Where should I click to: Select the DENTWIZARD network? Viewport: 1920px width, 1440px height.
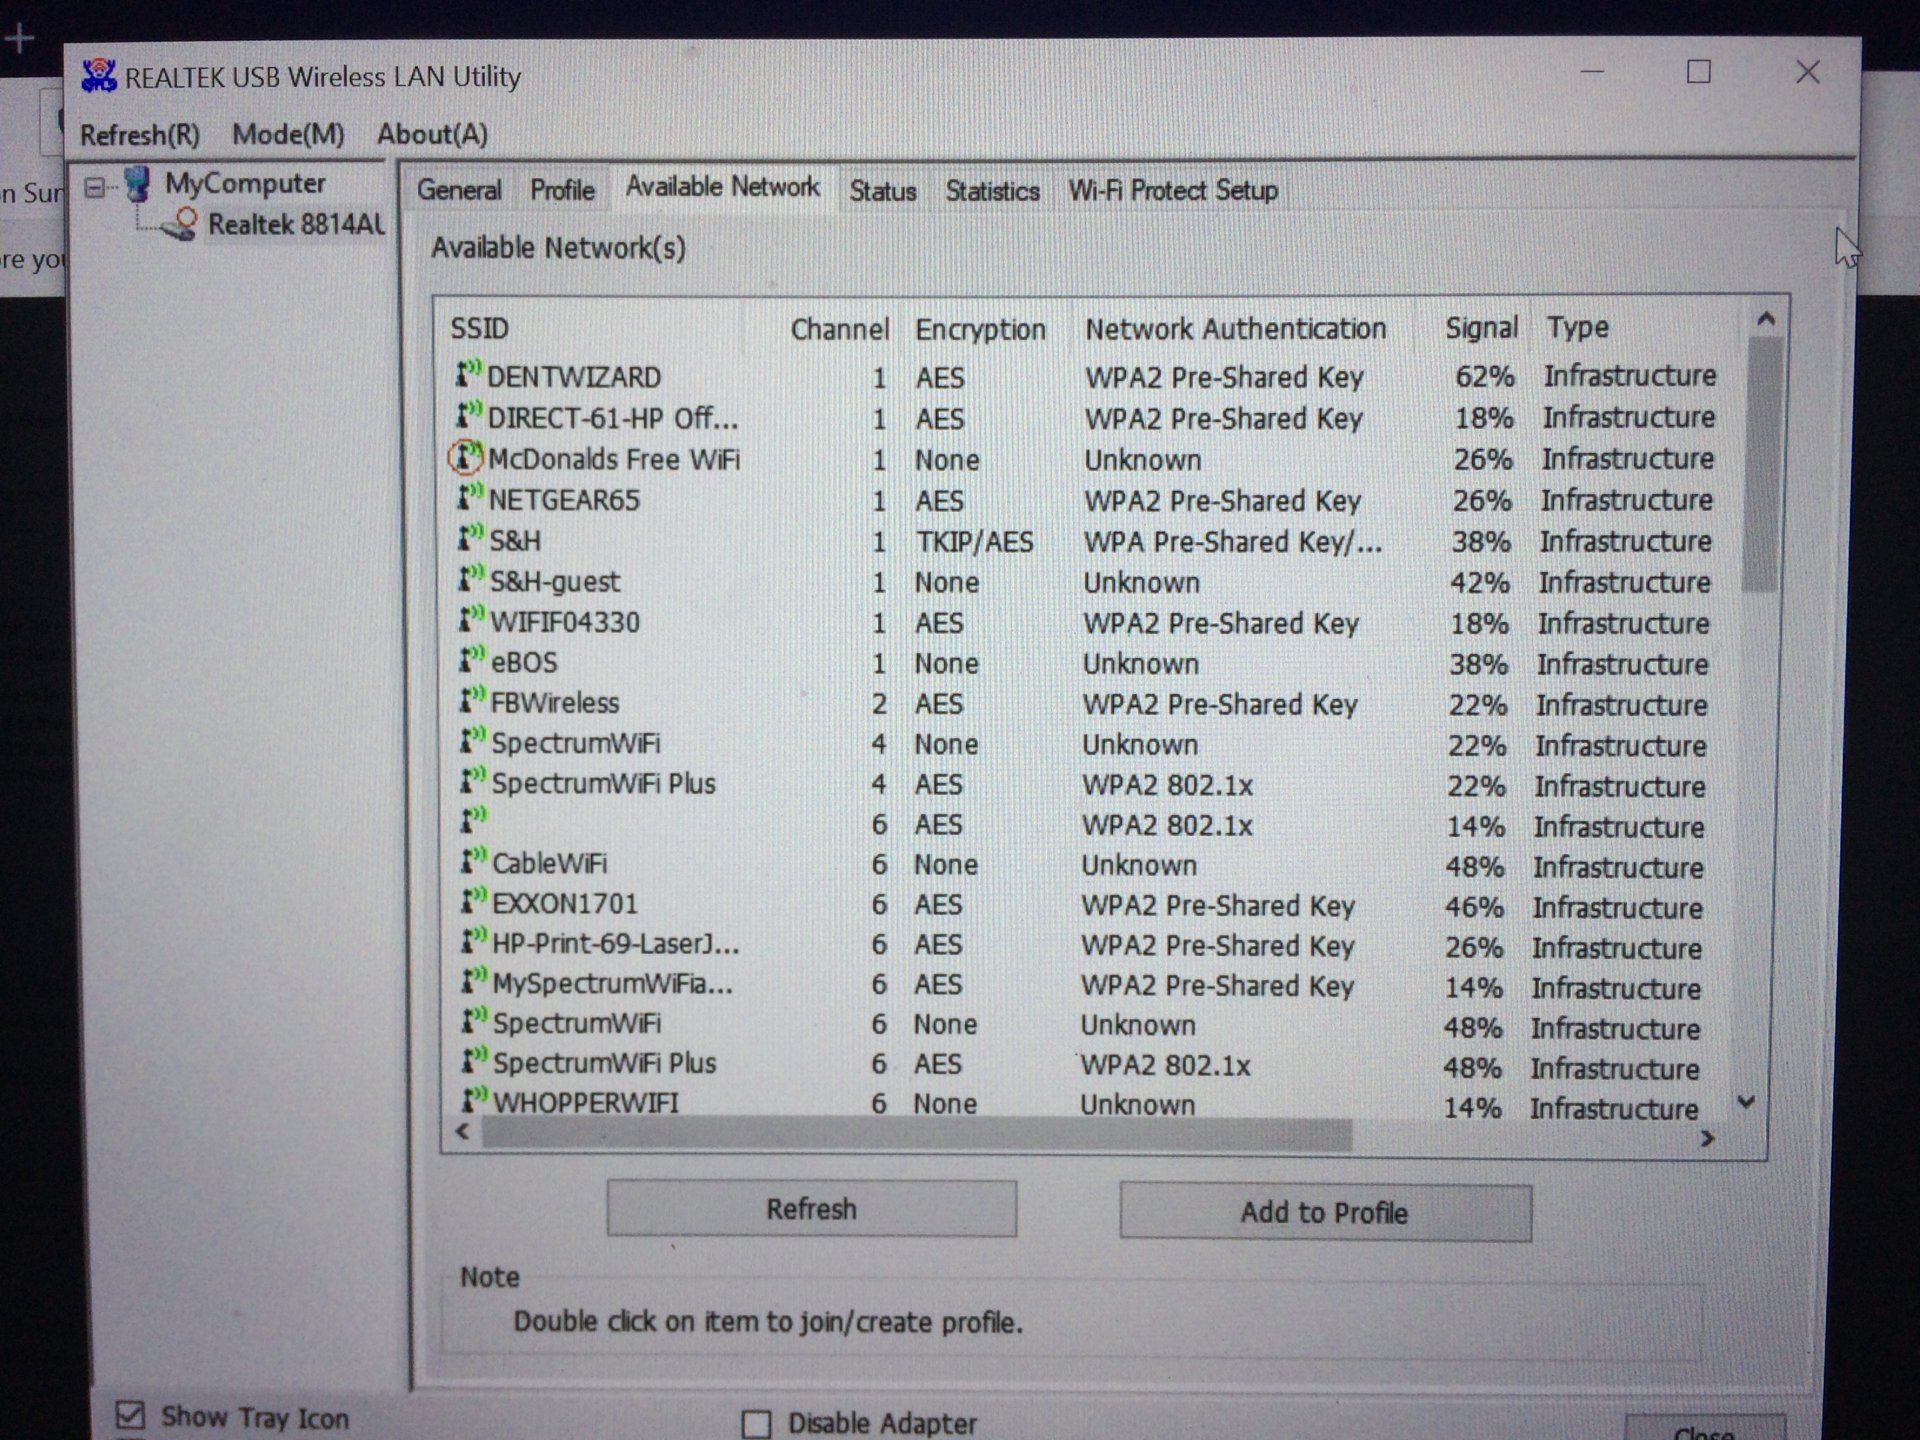1085,377
